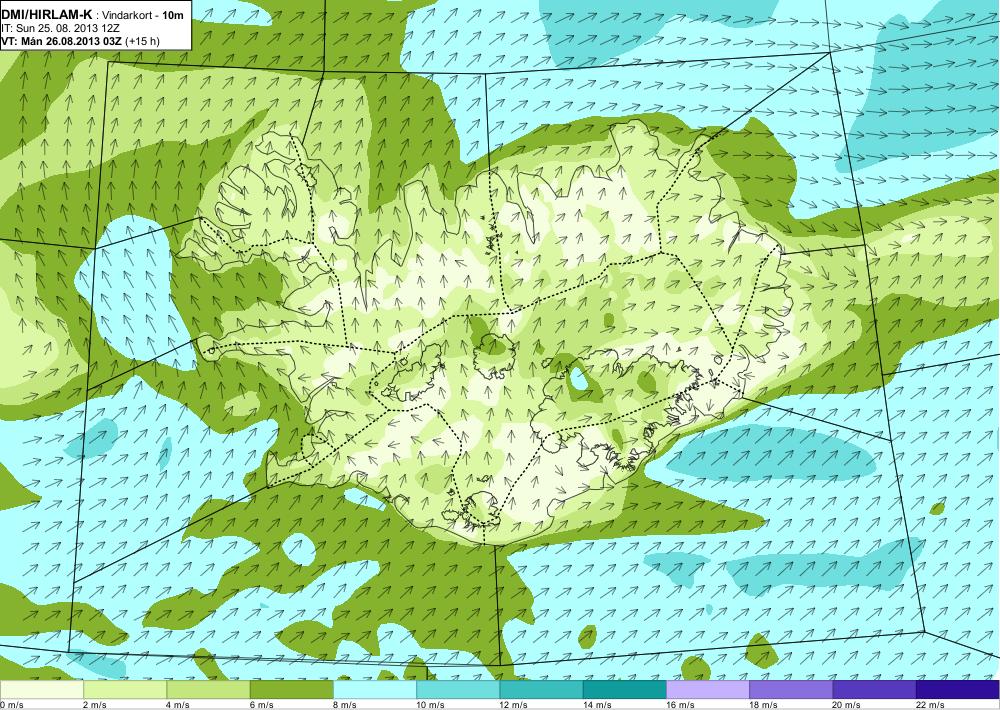Select the pale cyan 8–10 m/s legend swatch
The height and width of the screenshot is (710, 1000).
(375, 690)
